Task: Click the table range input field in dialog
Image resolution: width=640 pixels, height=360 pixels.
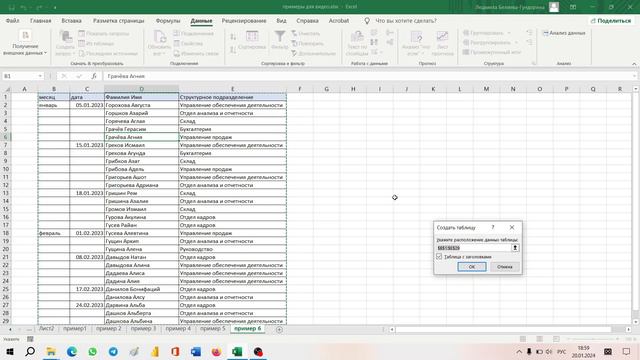Action: coord(473,248)
